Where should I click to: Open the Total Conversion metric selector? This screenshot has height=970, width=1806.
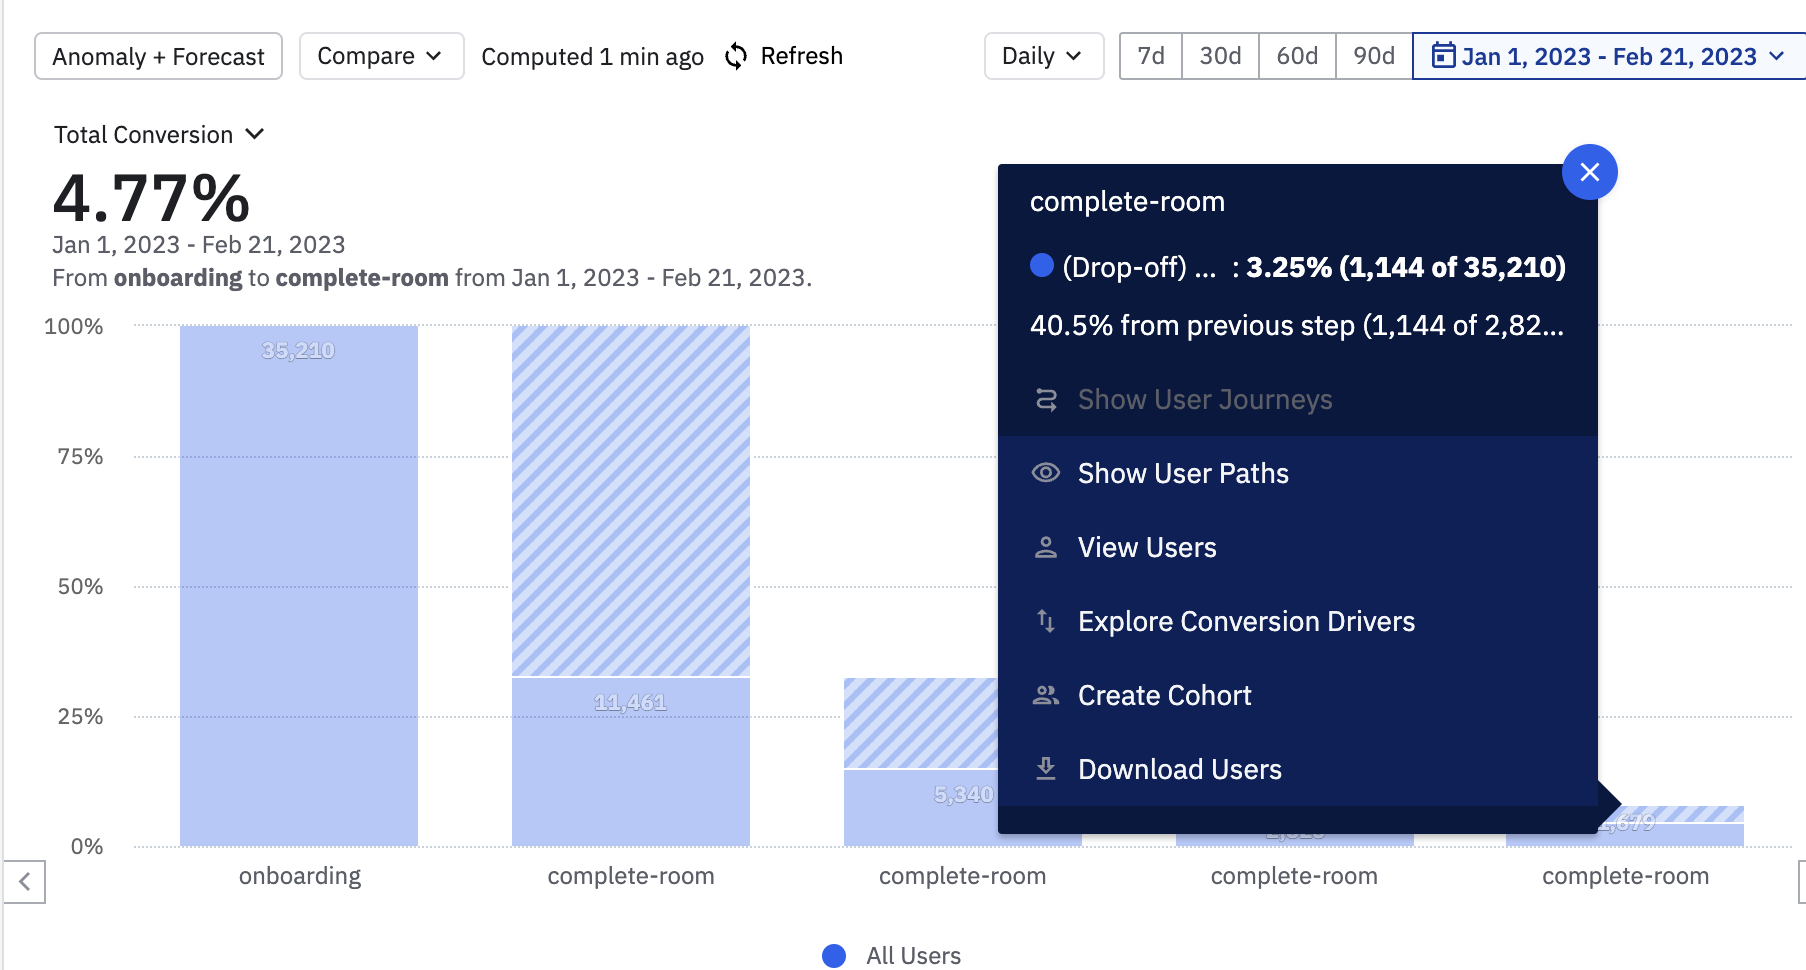[159, 135]
